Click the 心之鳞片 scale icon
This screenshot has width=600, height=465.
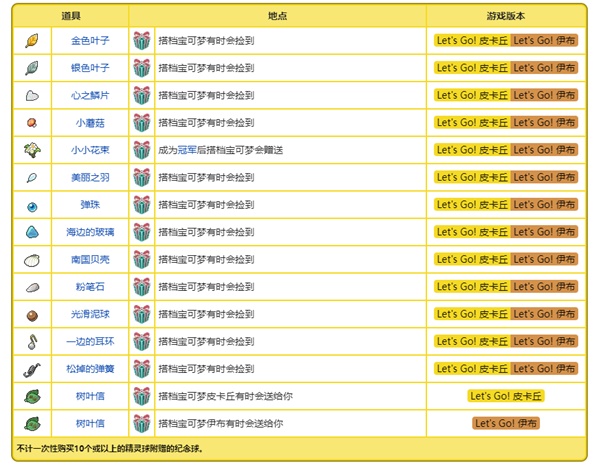click(32, 95)
